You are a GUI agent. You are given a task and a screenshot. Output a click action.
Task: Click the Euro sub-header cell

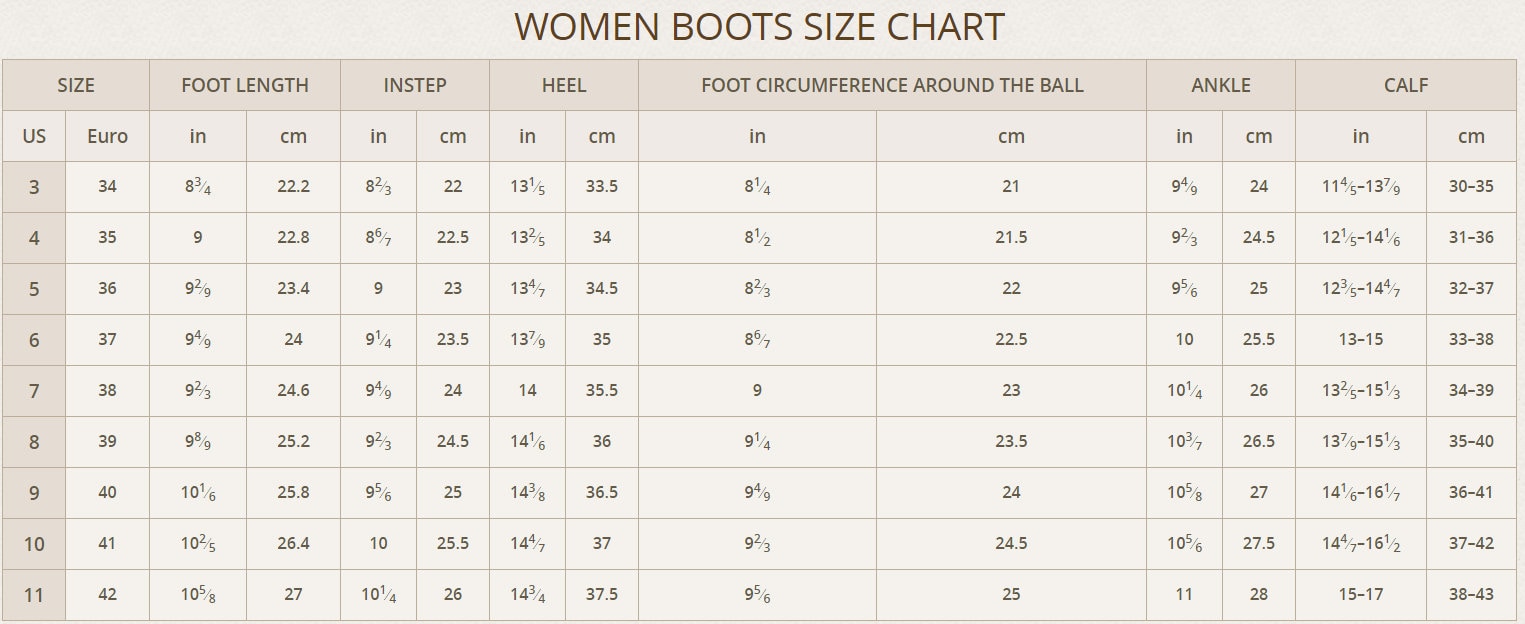pos(107,136)
